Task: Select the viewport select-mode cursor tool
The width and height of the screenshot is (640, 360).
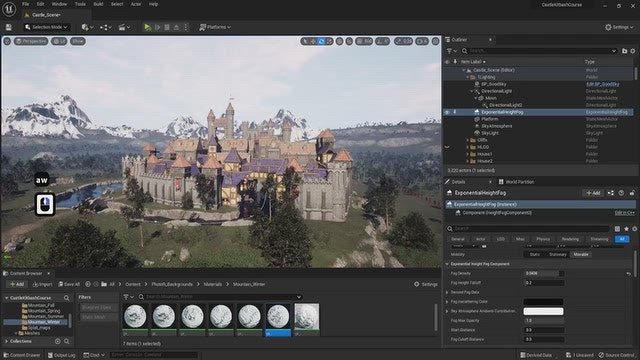Action: point(305,41)
